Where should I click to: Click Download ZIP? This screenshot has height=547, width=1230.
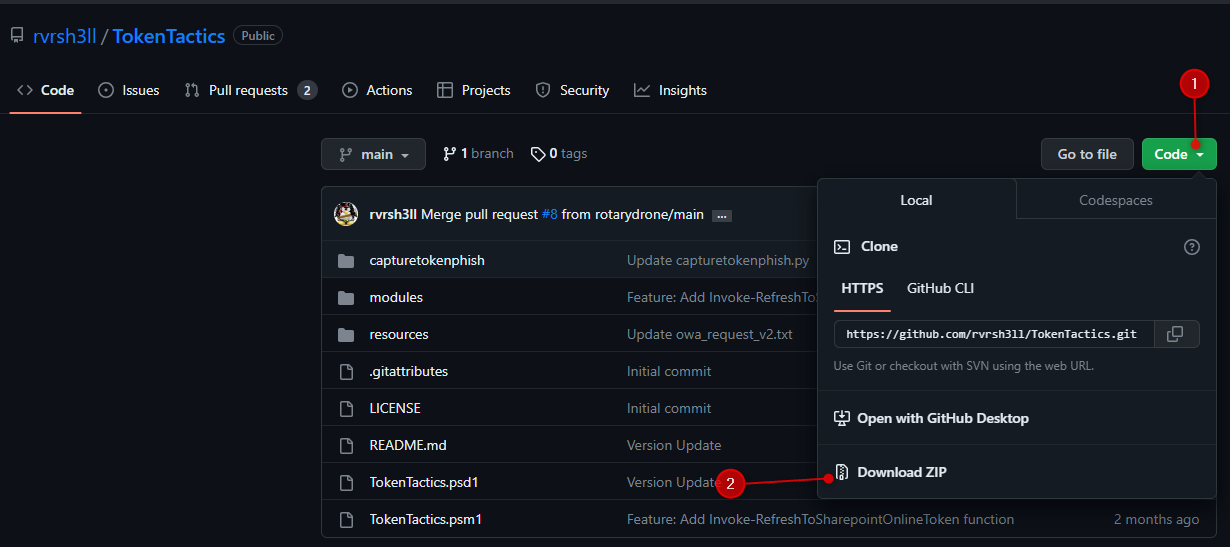point(901,472)
